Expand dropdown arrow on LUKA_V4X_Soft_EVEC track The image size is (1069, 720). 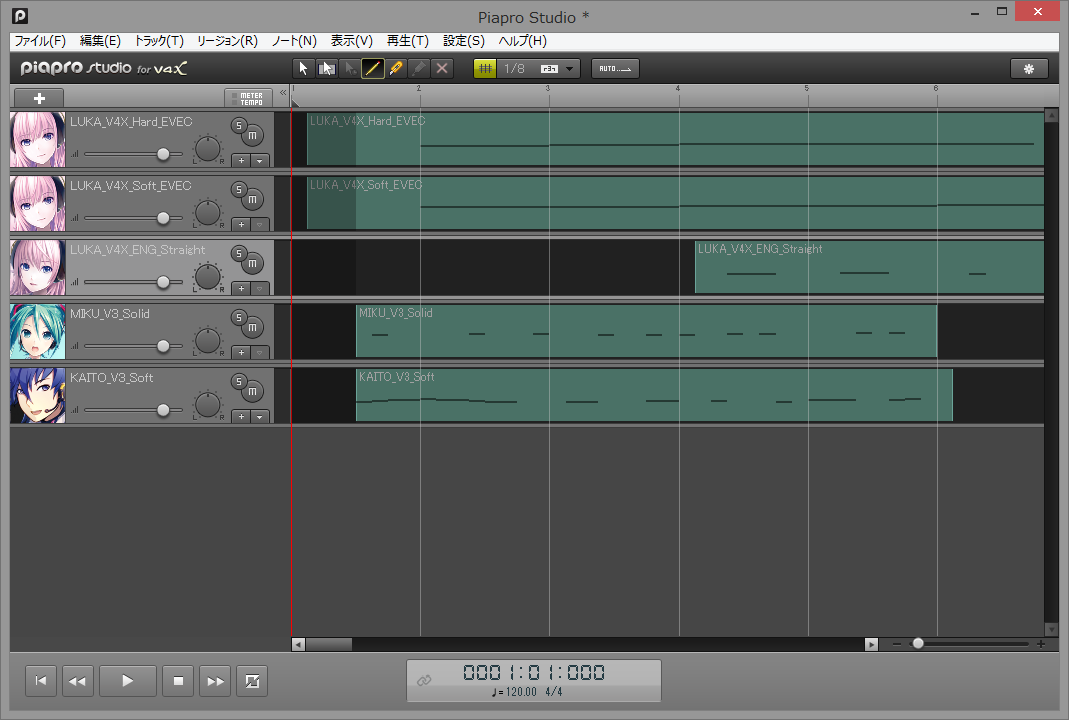tap(260, 225)
